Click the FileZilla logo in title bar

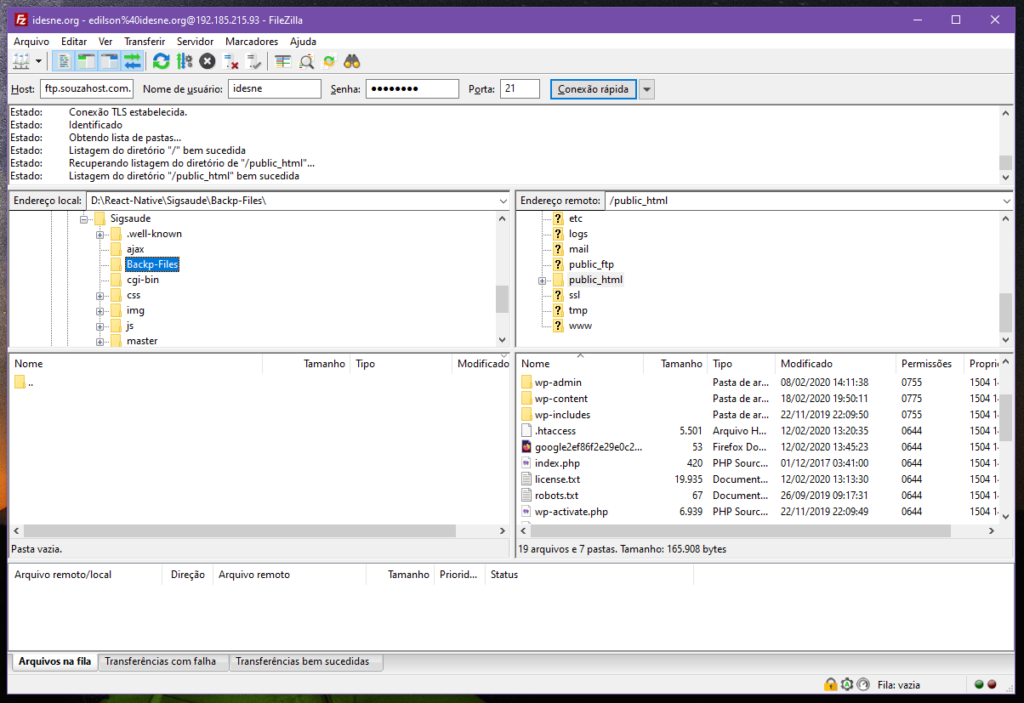click(x=21, y=20)
